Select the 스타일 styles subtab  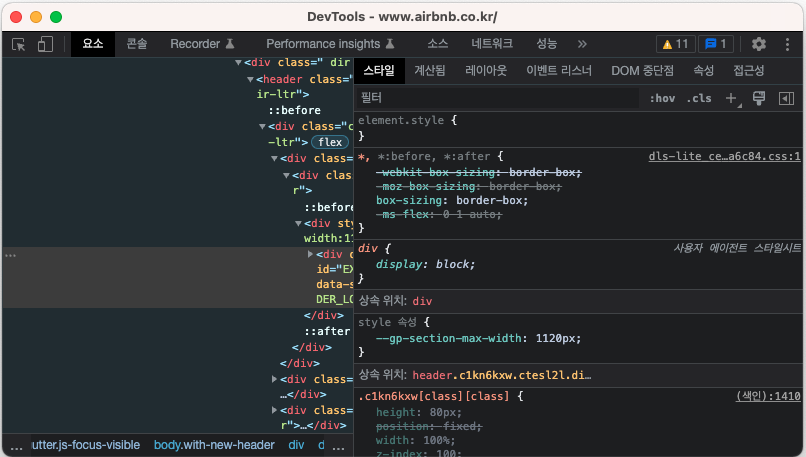tap(379, 70)
